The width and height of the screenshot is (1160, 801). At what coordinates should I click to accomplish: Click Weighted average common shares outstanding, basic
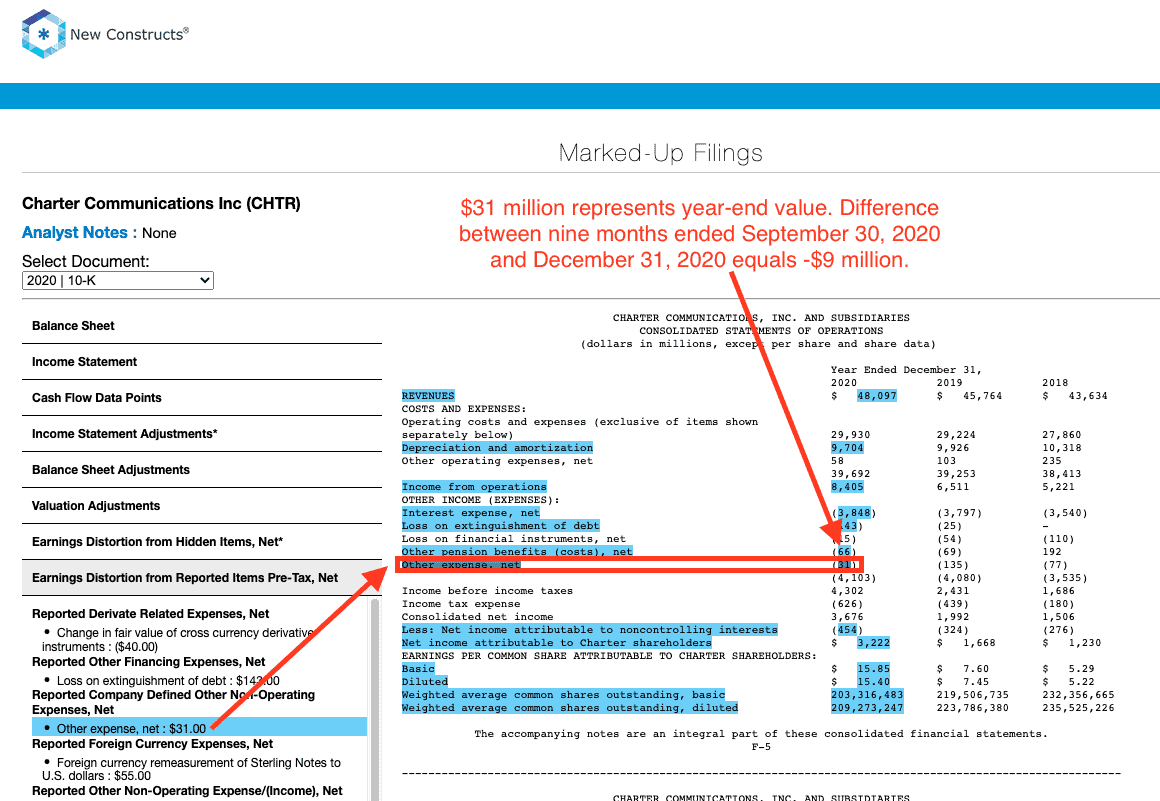point(564,694)
